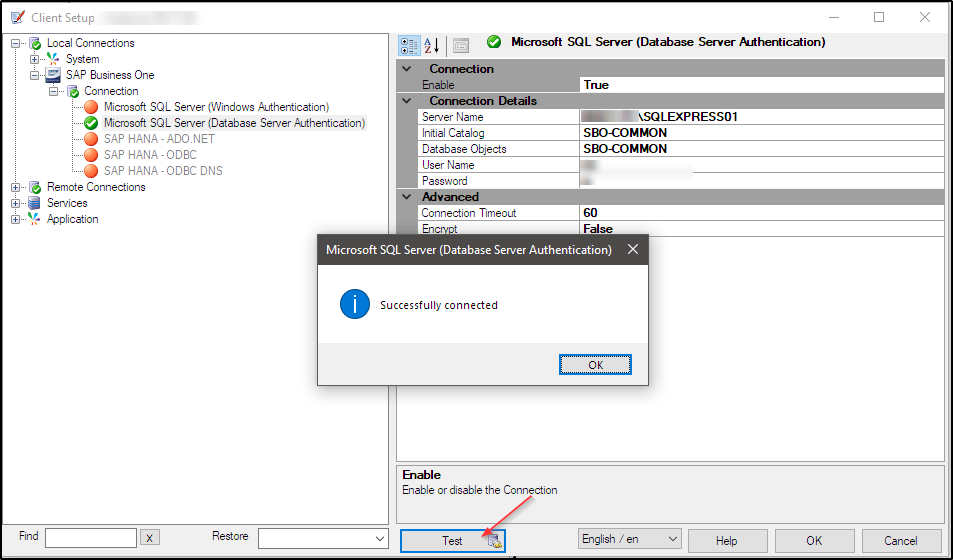Click the Password property label
Viewport: 953px width, 560px height.
coord(444,181)
